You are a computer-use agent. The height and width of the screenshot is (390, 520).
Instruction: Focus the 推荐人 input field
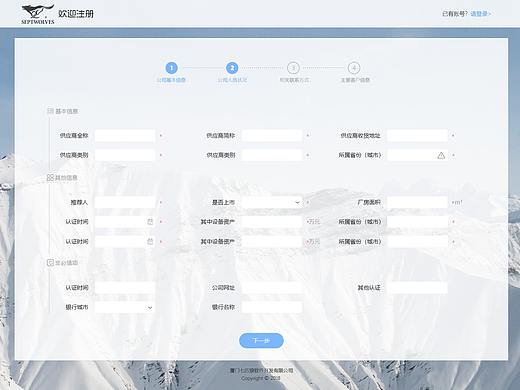(x=125, y=202)
